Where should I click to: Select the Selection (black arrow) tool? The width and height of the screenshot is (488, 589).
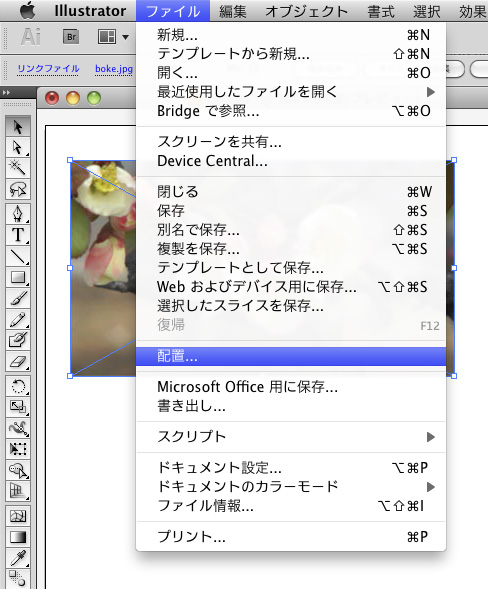point(18,126)
